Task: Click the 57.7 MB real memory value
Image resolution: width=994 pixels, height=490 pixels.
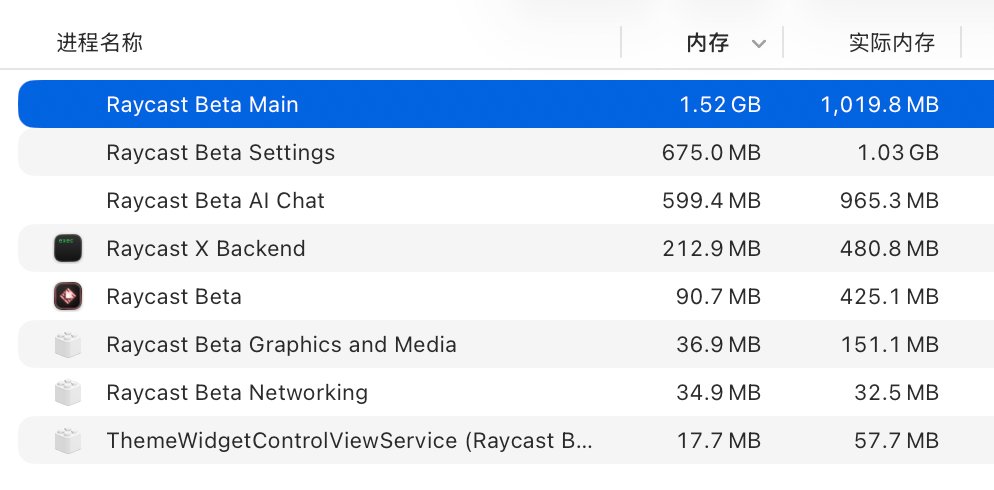Action: (x=896, y=441)
